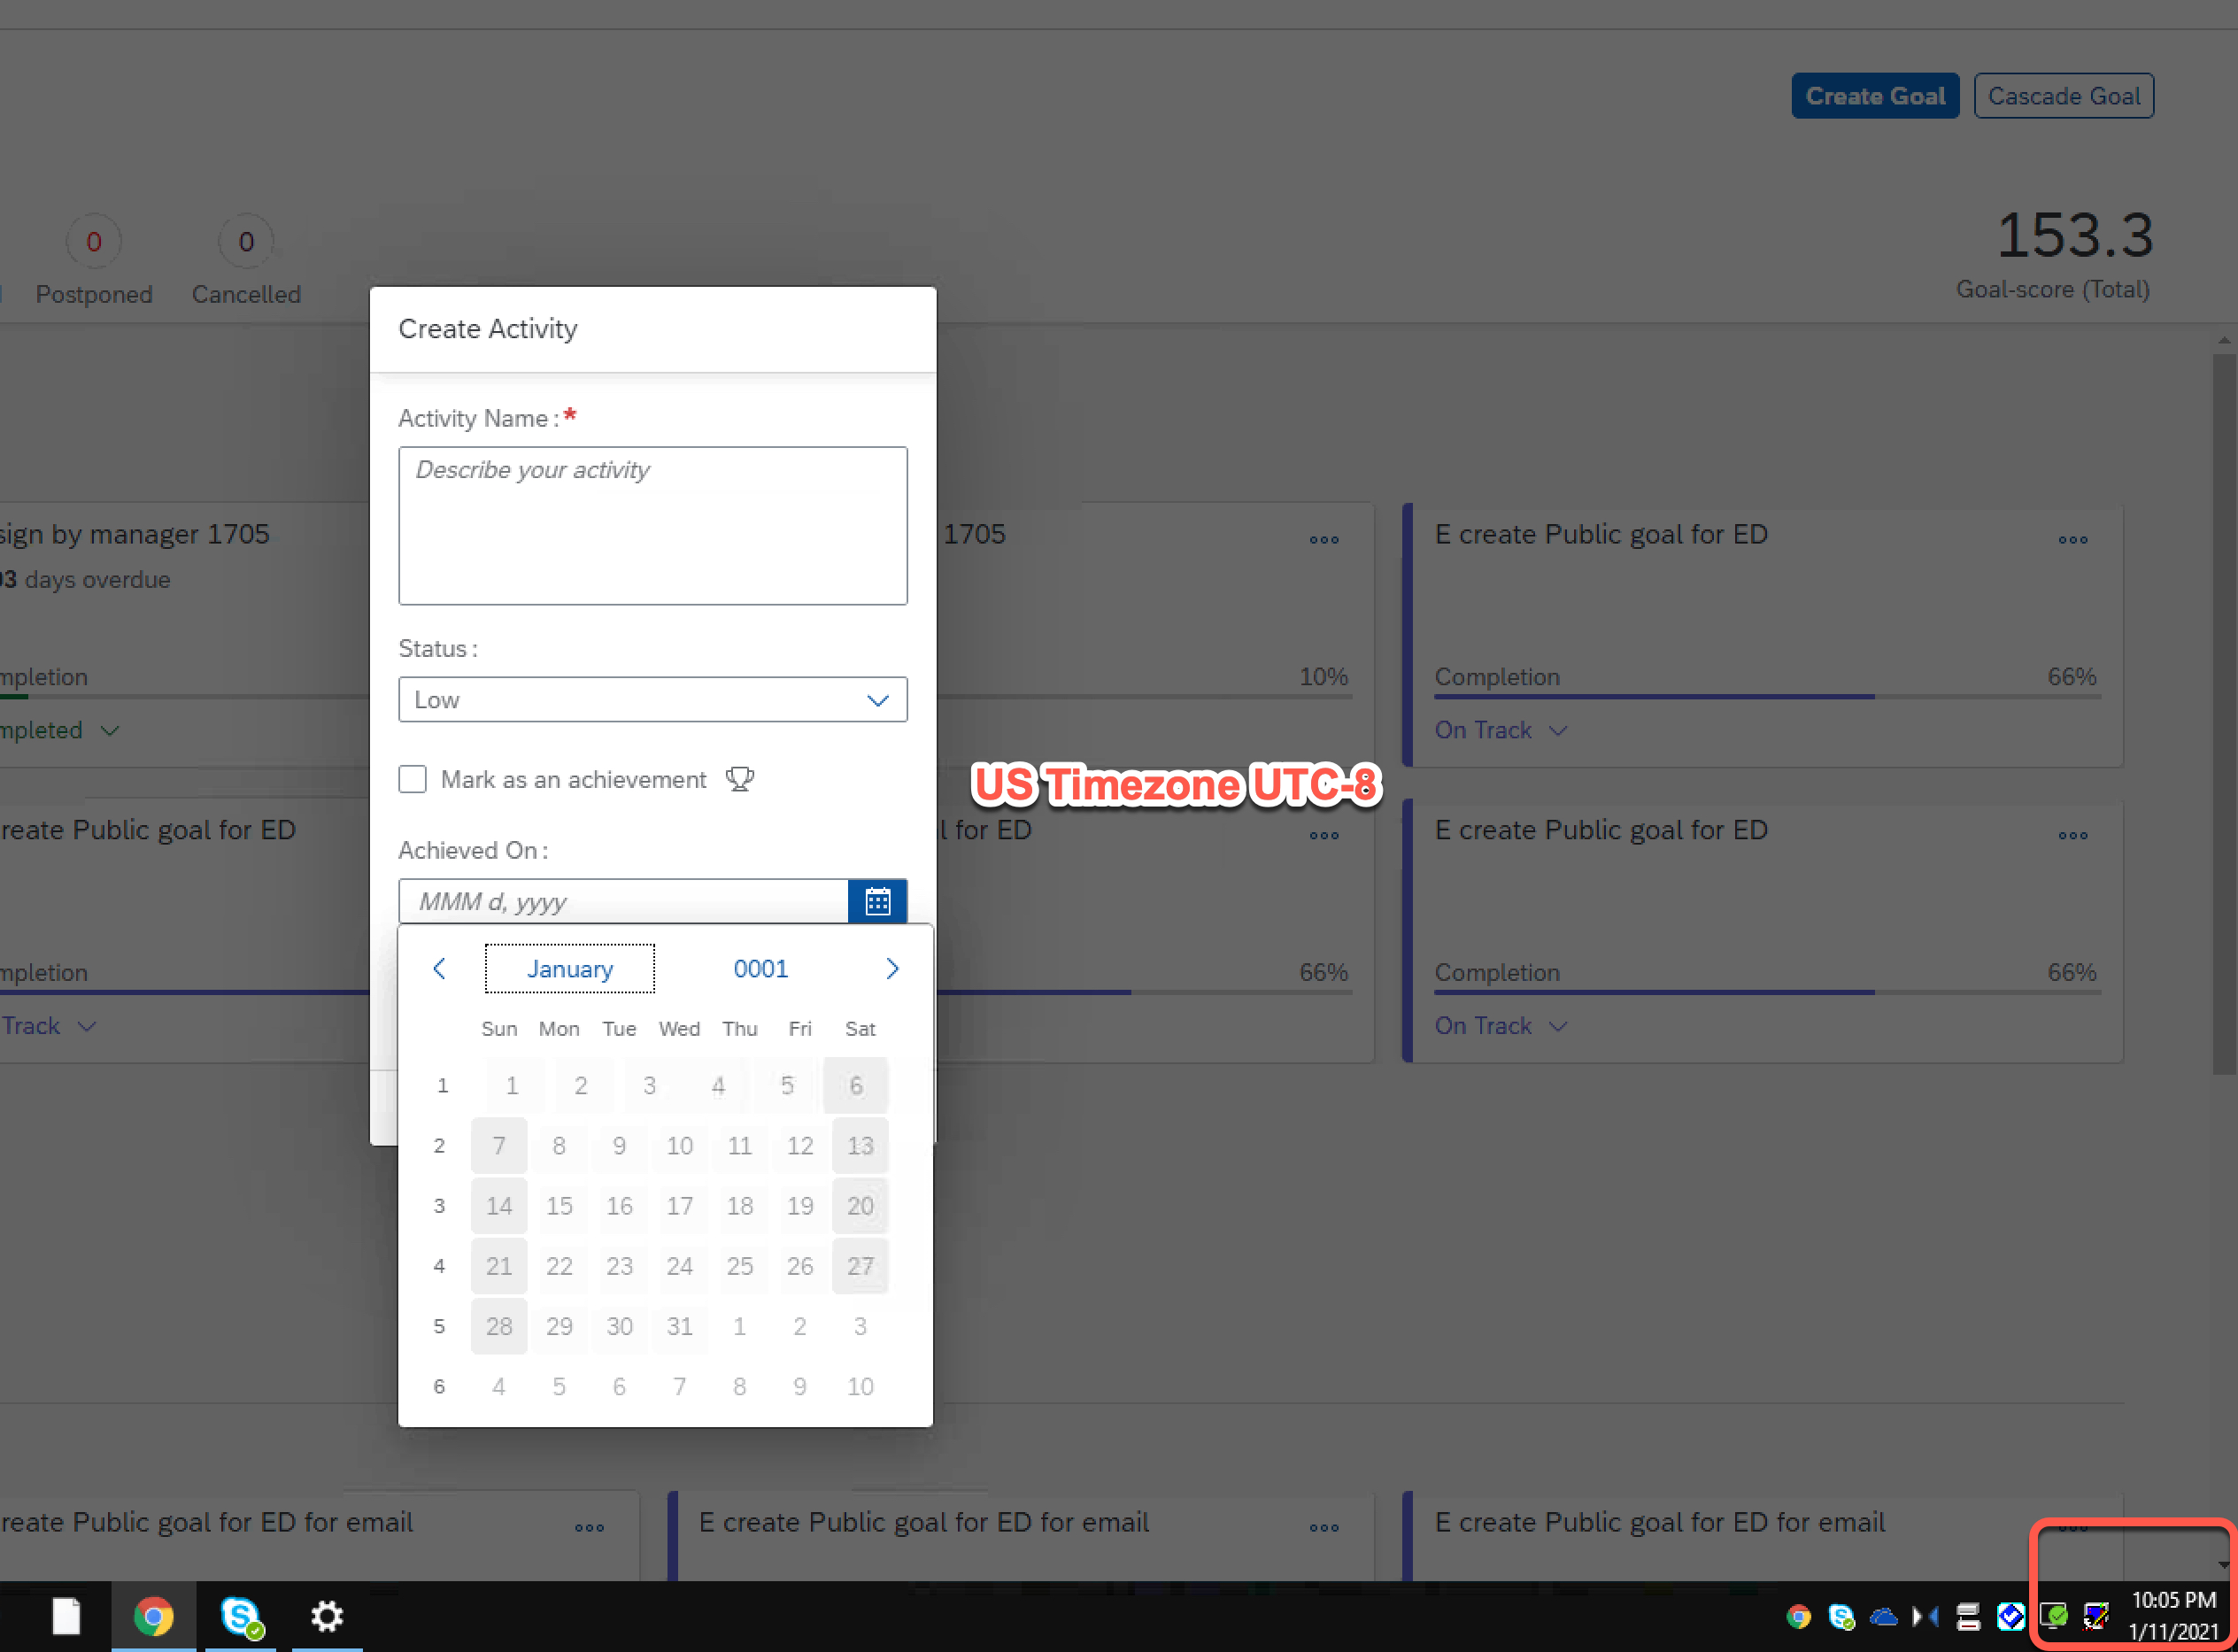Viewport: 2238px width, 1652px height.
Task: Click the OneDrive cloud icon in system tray
Action: click(1884, 1616)
